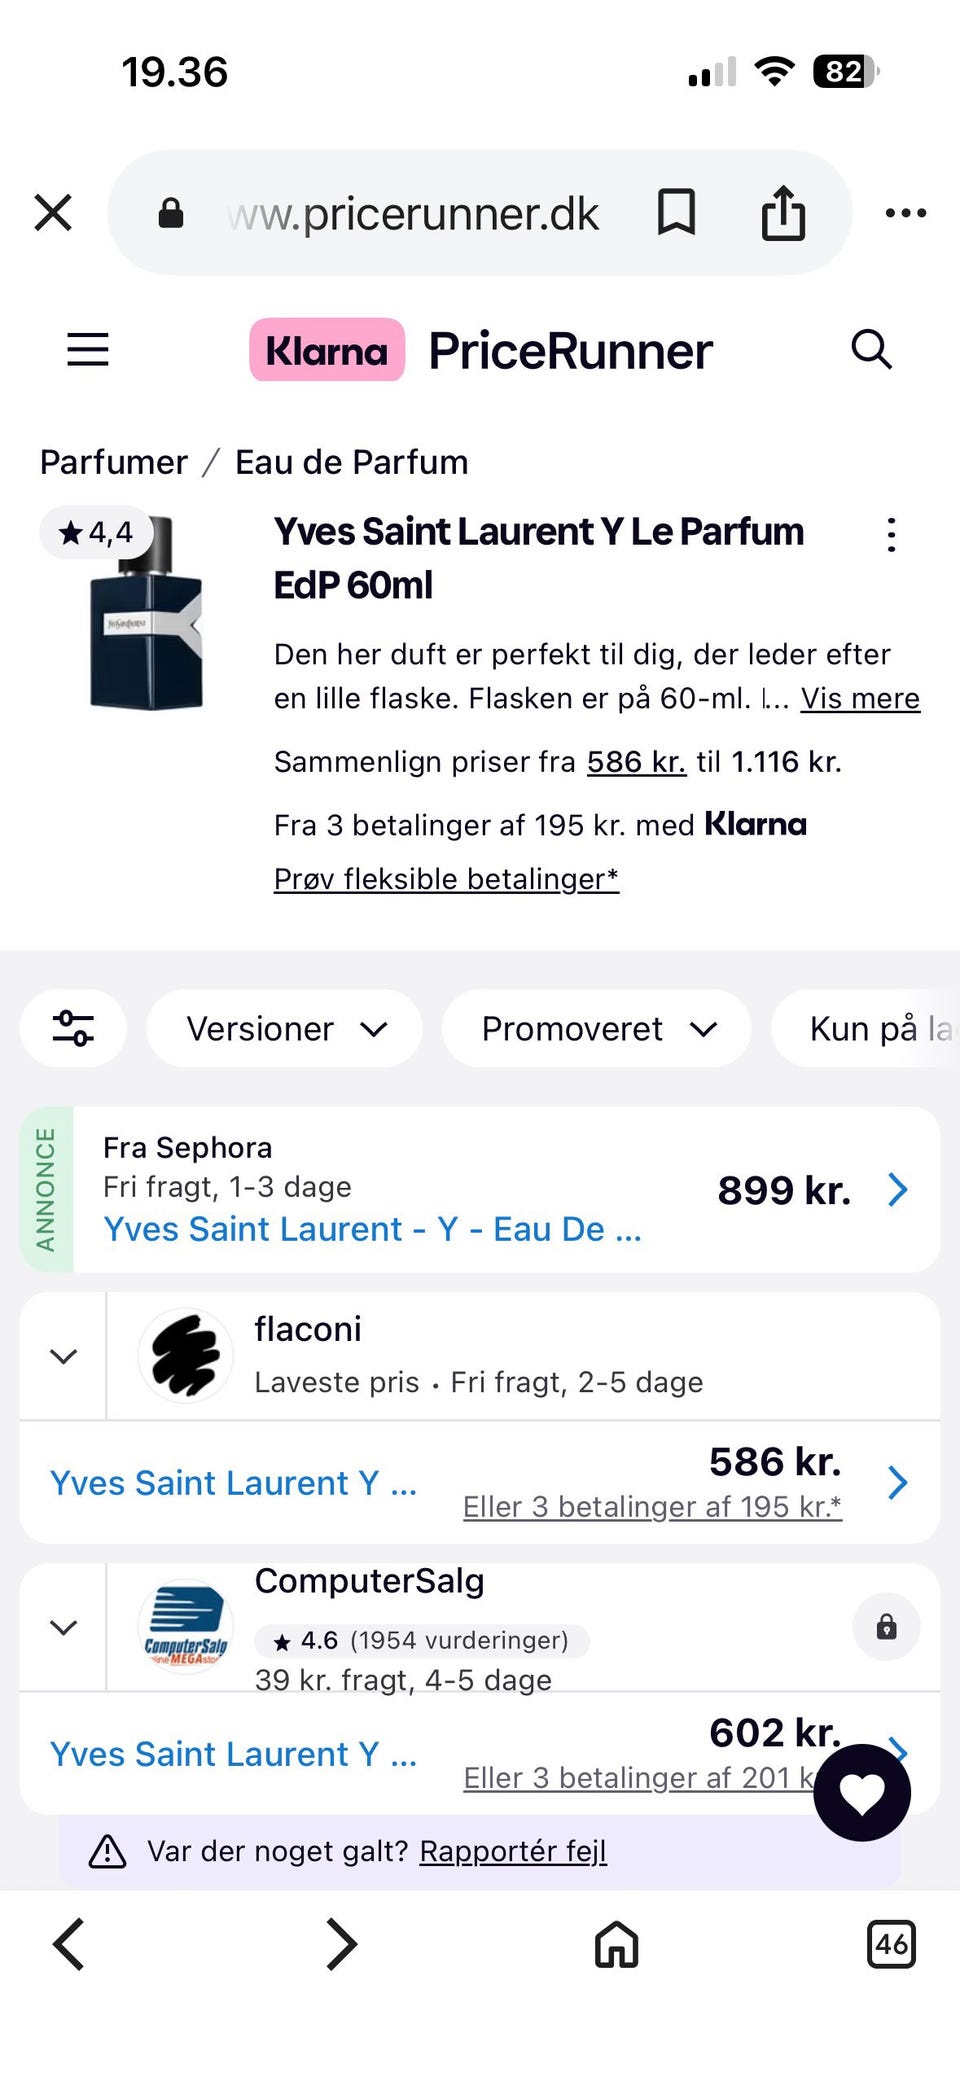Image resolution: width=960 pixels, height=2081 pixels.
Task: Navigate to Parfumer breadcrumb
Action: [114, 462]
